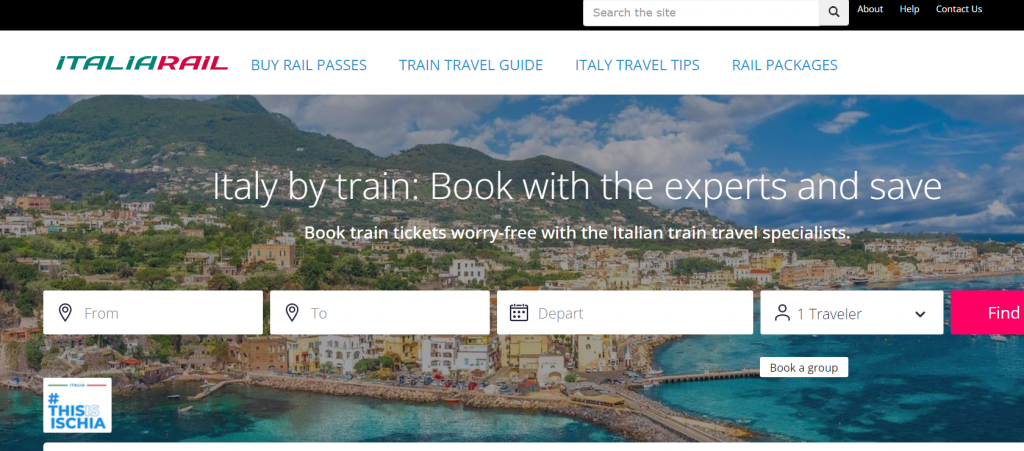Open the 1 Traveler dropdown

click(852, 313)
